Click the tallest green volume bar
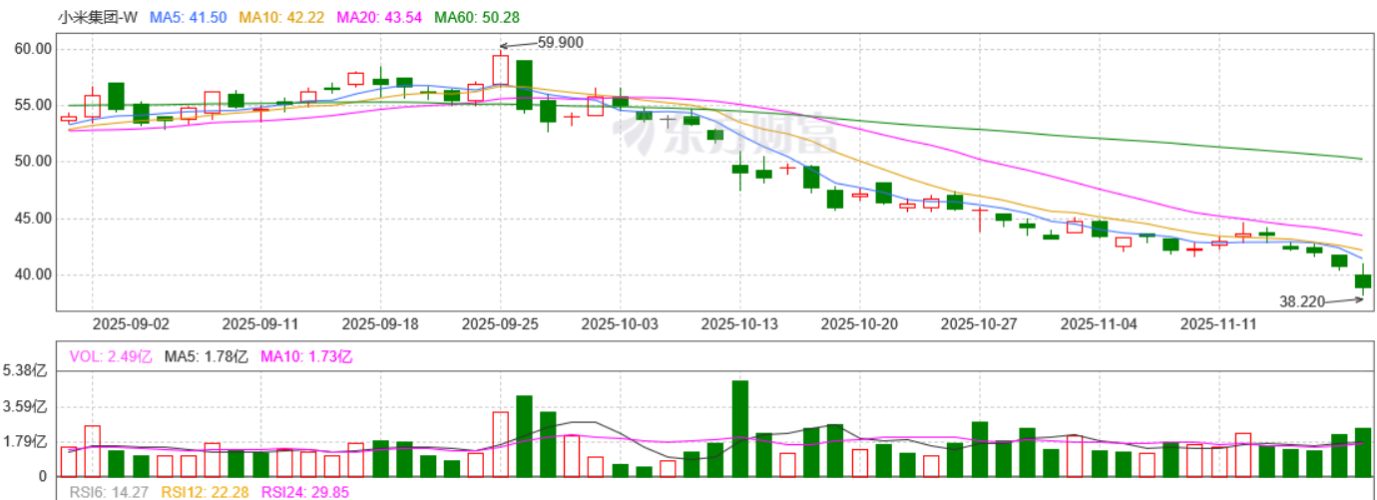 pos(740,429)
